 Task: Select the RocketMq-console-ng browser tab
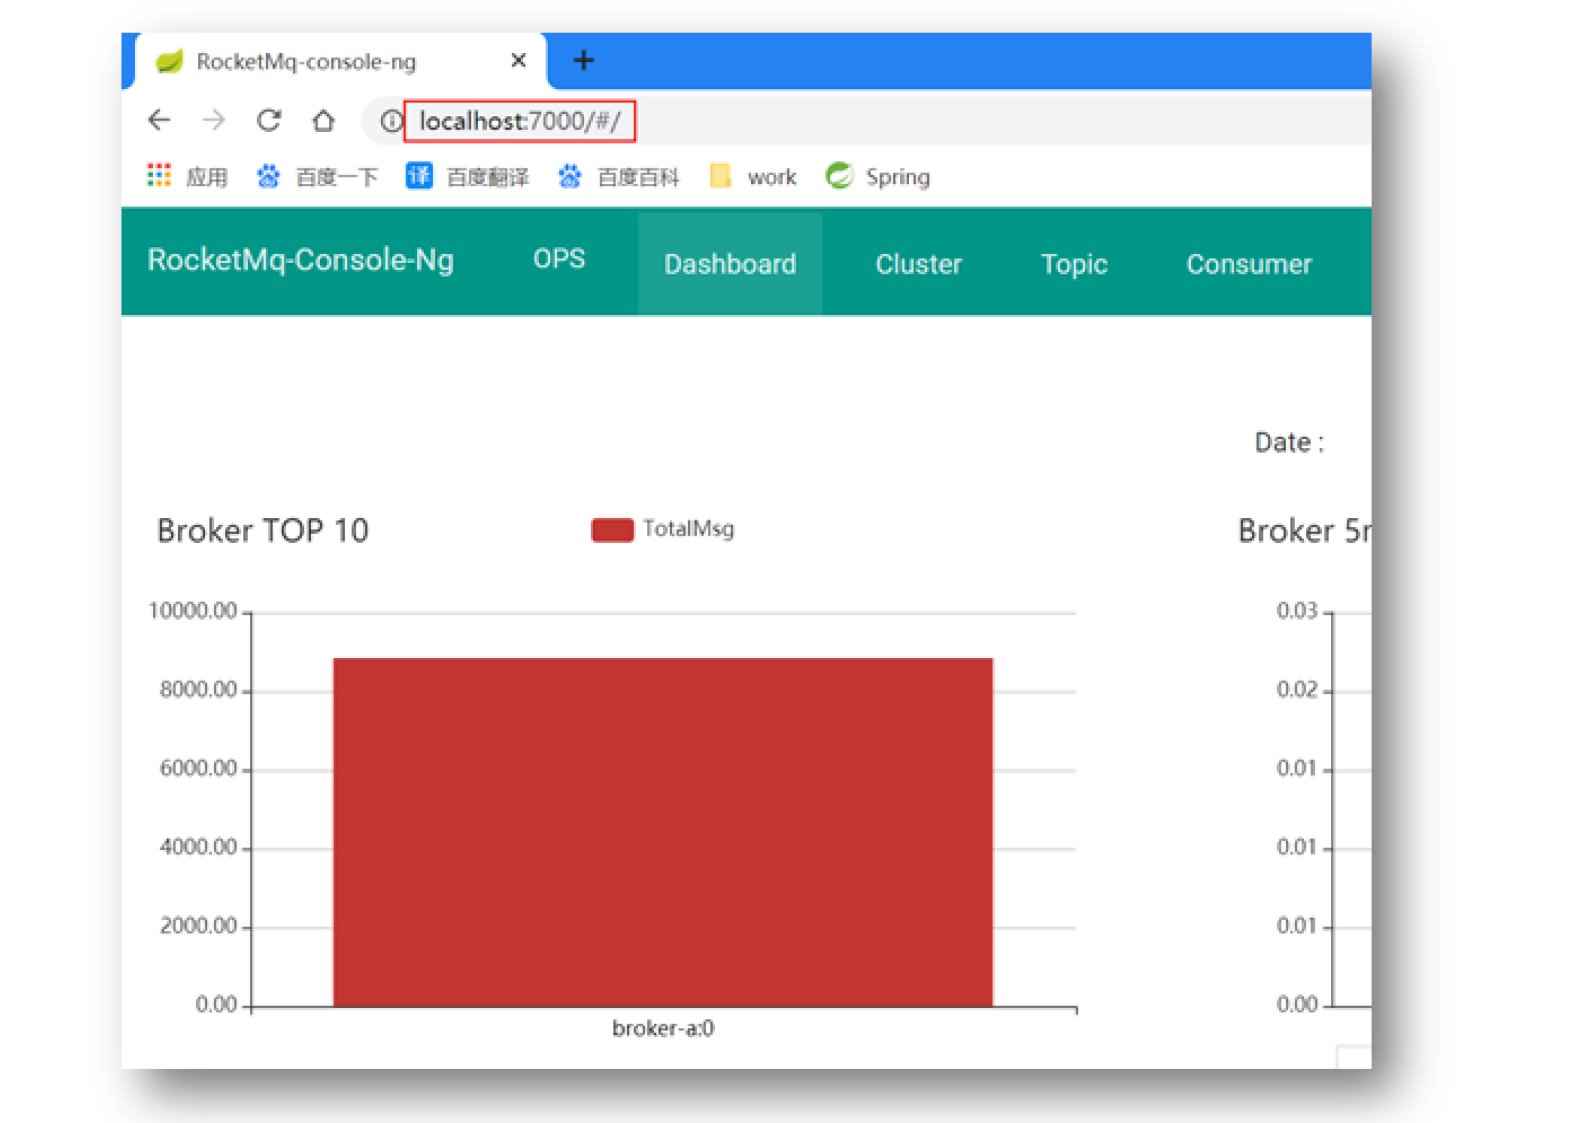(340, 62)
